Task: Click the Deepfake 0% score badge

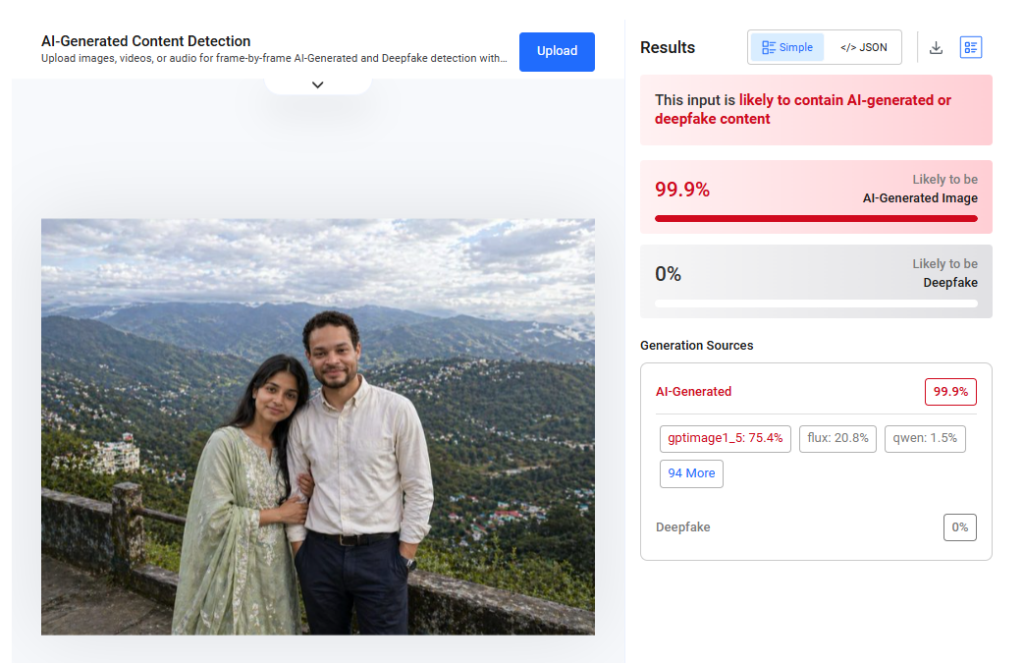Action: [959, 527]
